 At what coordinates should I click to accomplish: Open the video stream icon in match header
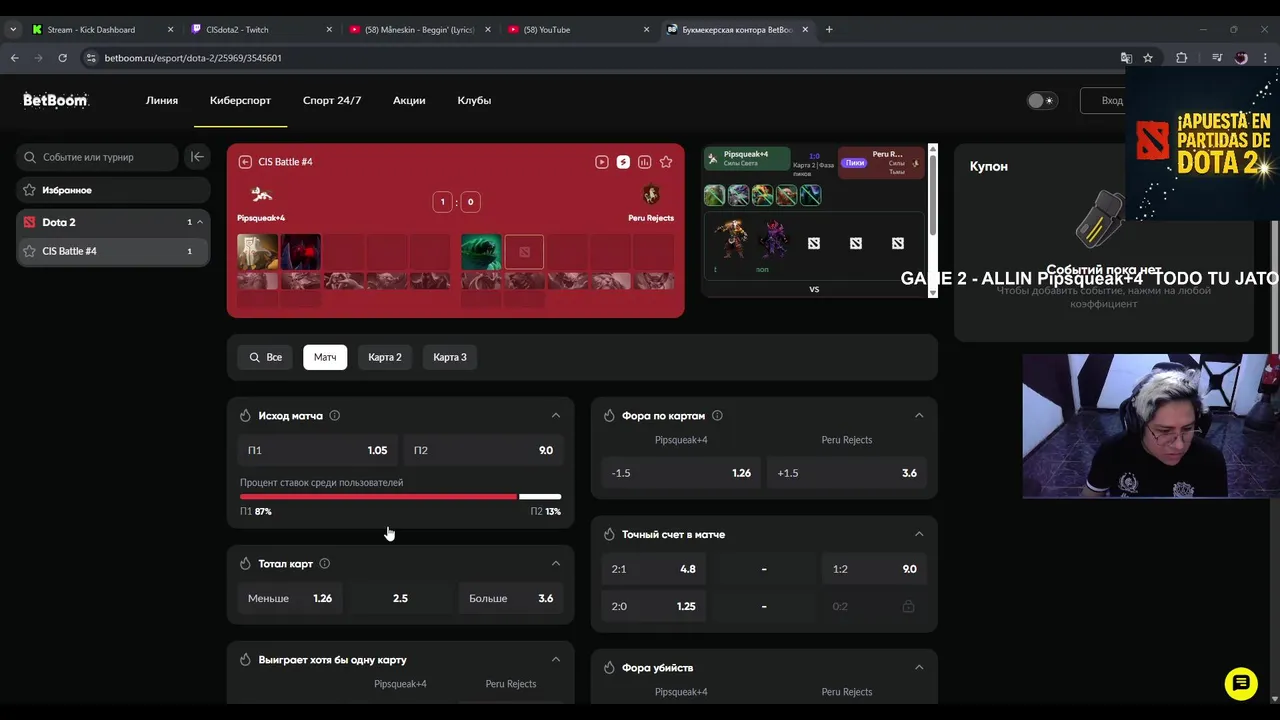[602, 162]
